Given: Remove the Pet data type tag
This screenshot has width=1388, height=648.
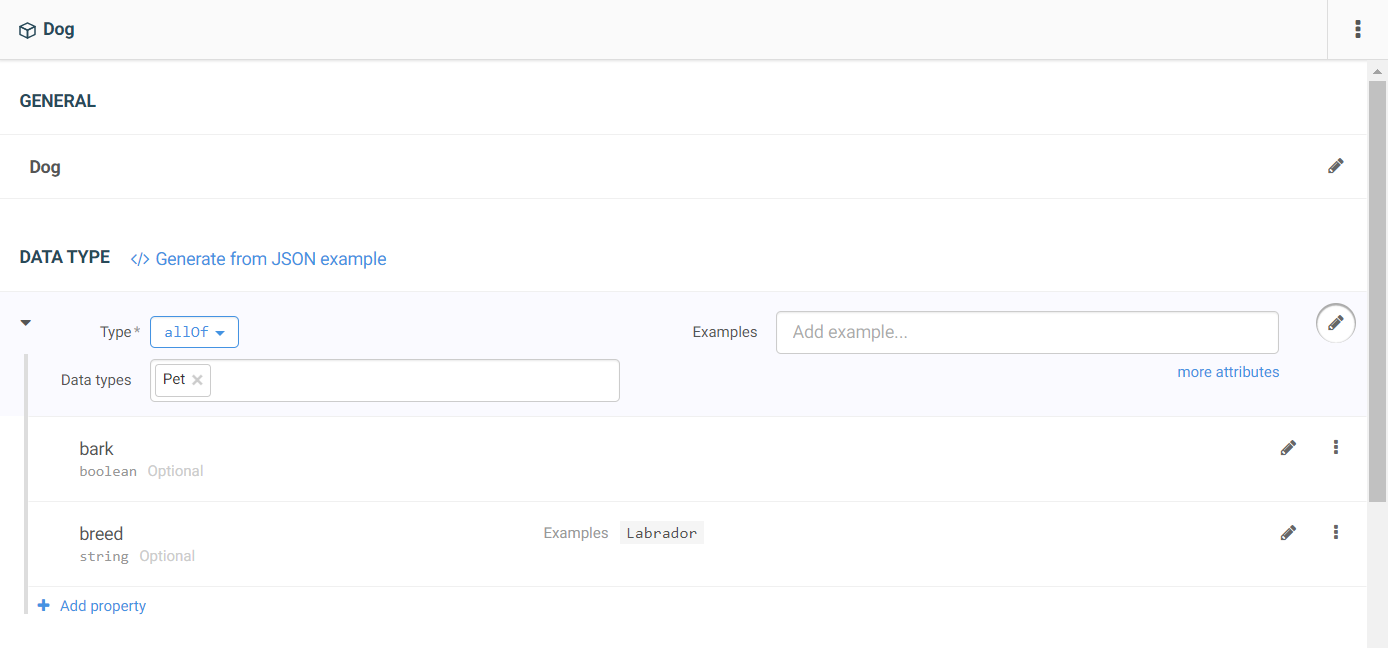Looking at the screenshot, I should pyautogui.click(x=197, y=380).
